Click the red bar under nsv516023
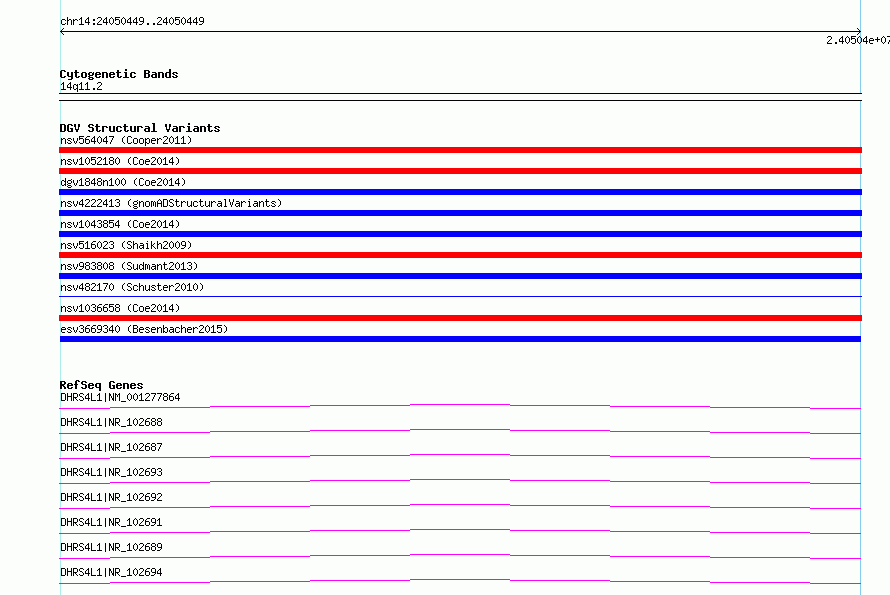890x595 pixels. (x=460, y=255)
